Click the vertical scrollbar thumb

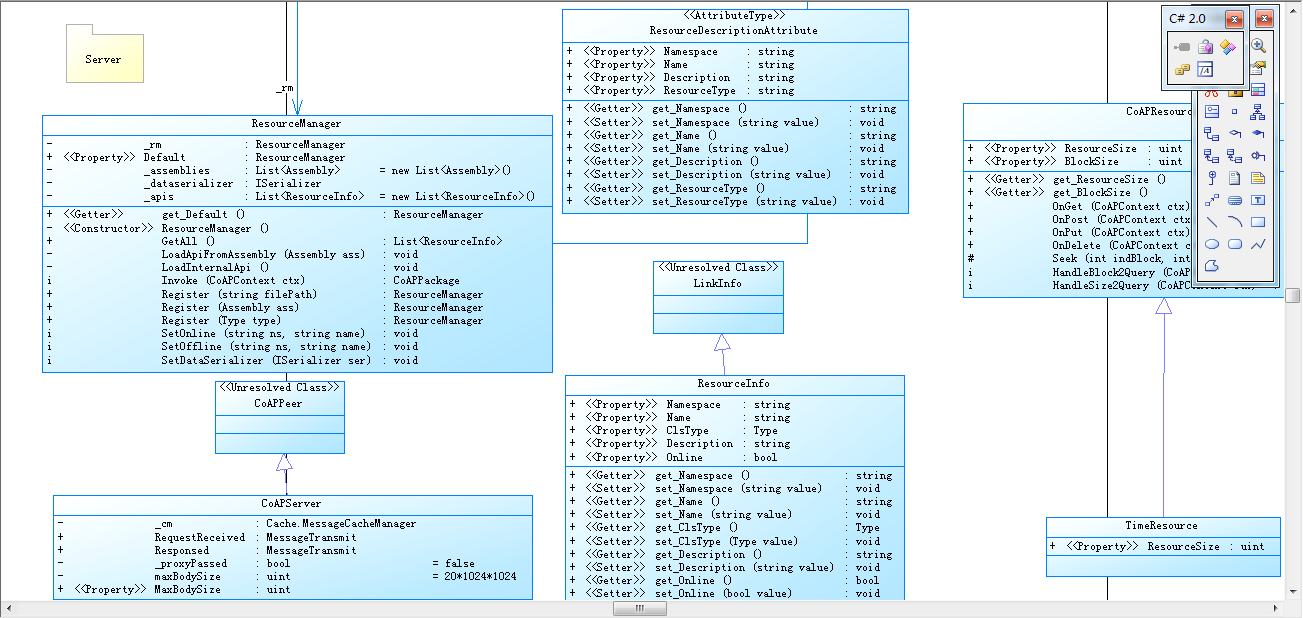(1293, 297)
